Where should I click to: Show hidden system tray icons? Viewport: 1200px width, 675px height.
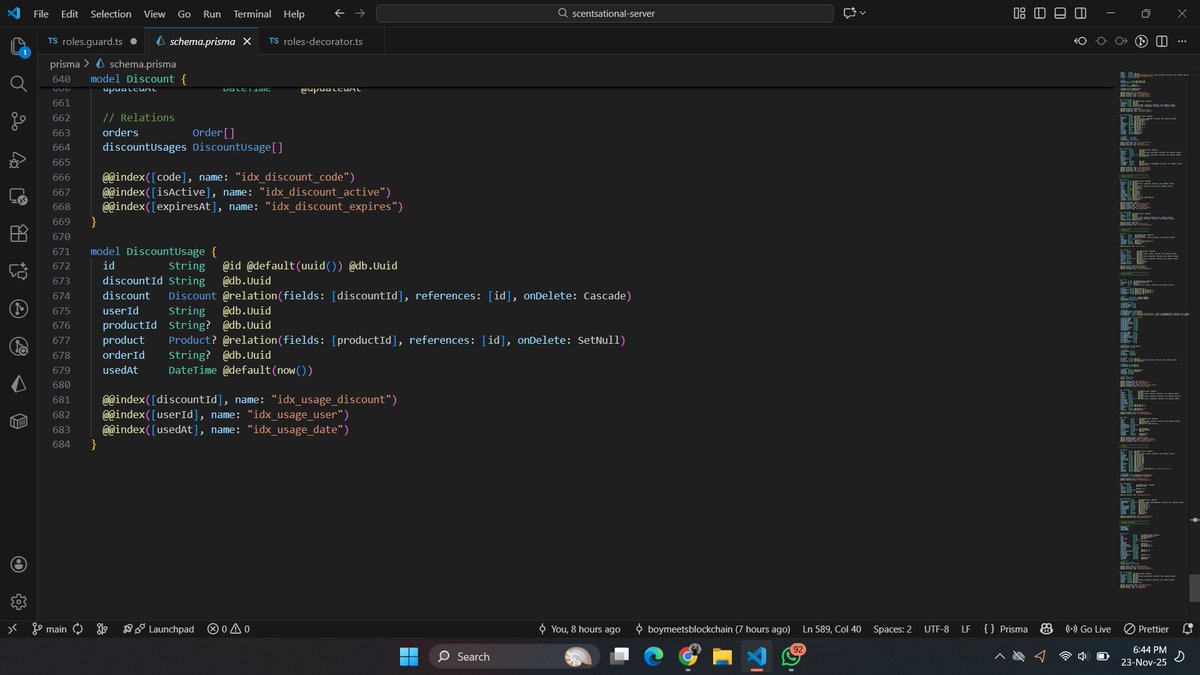pyautogui.click(x=1000, y=656)
